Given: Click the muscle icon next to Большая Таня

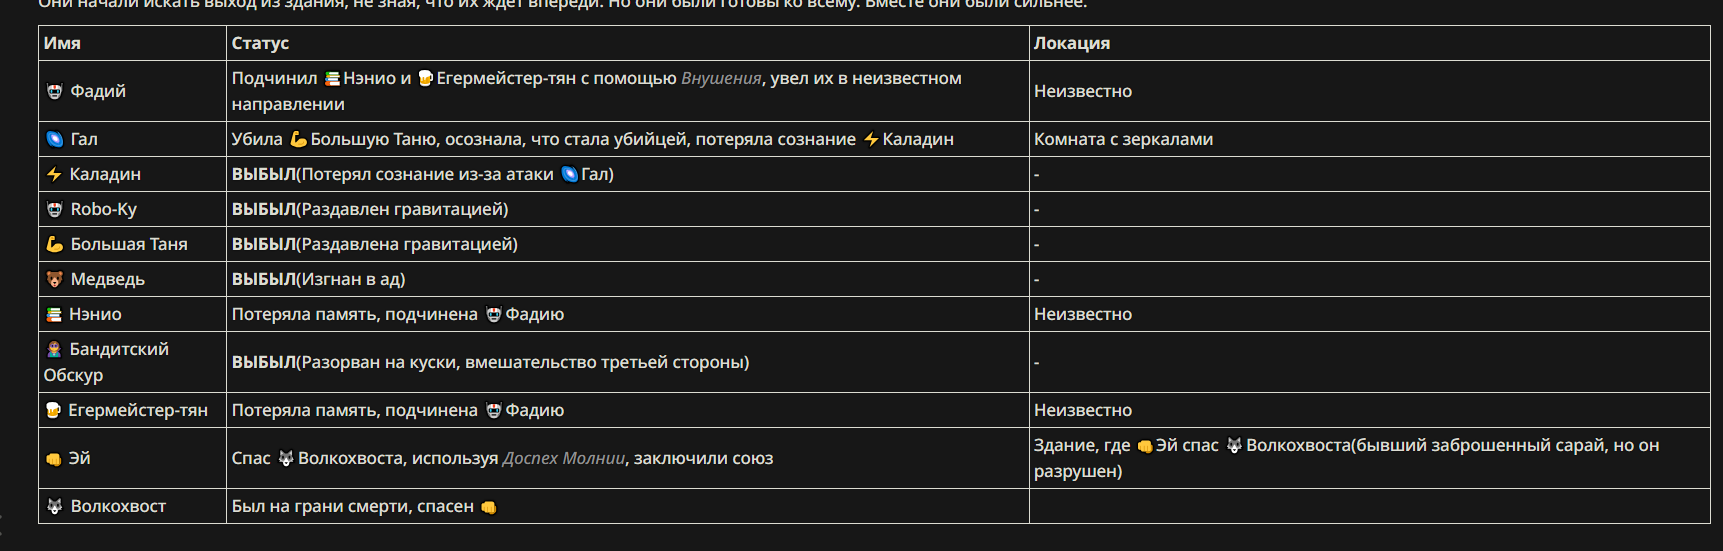Looking at the screenshot, I should point(55,244).
